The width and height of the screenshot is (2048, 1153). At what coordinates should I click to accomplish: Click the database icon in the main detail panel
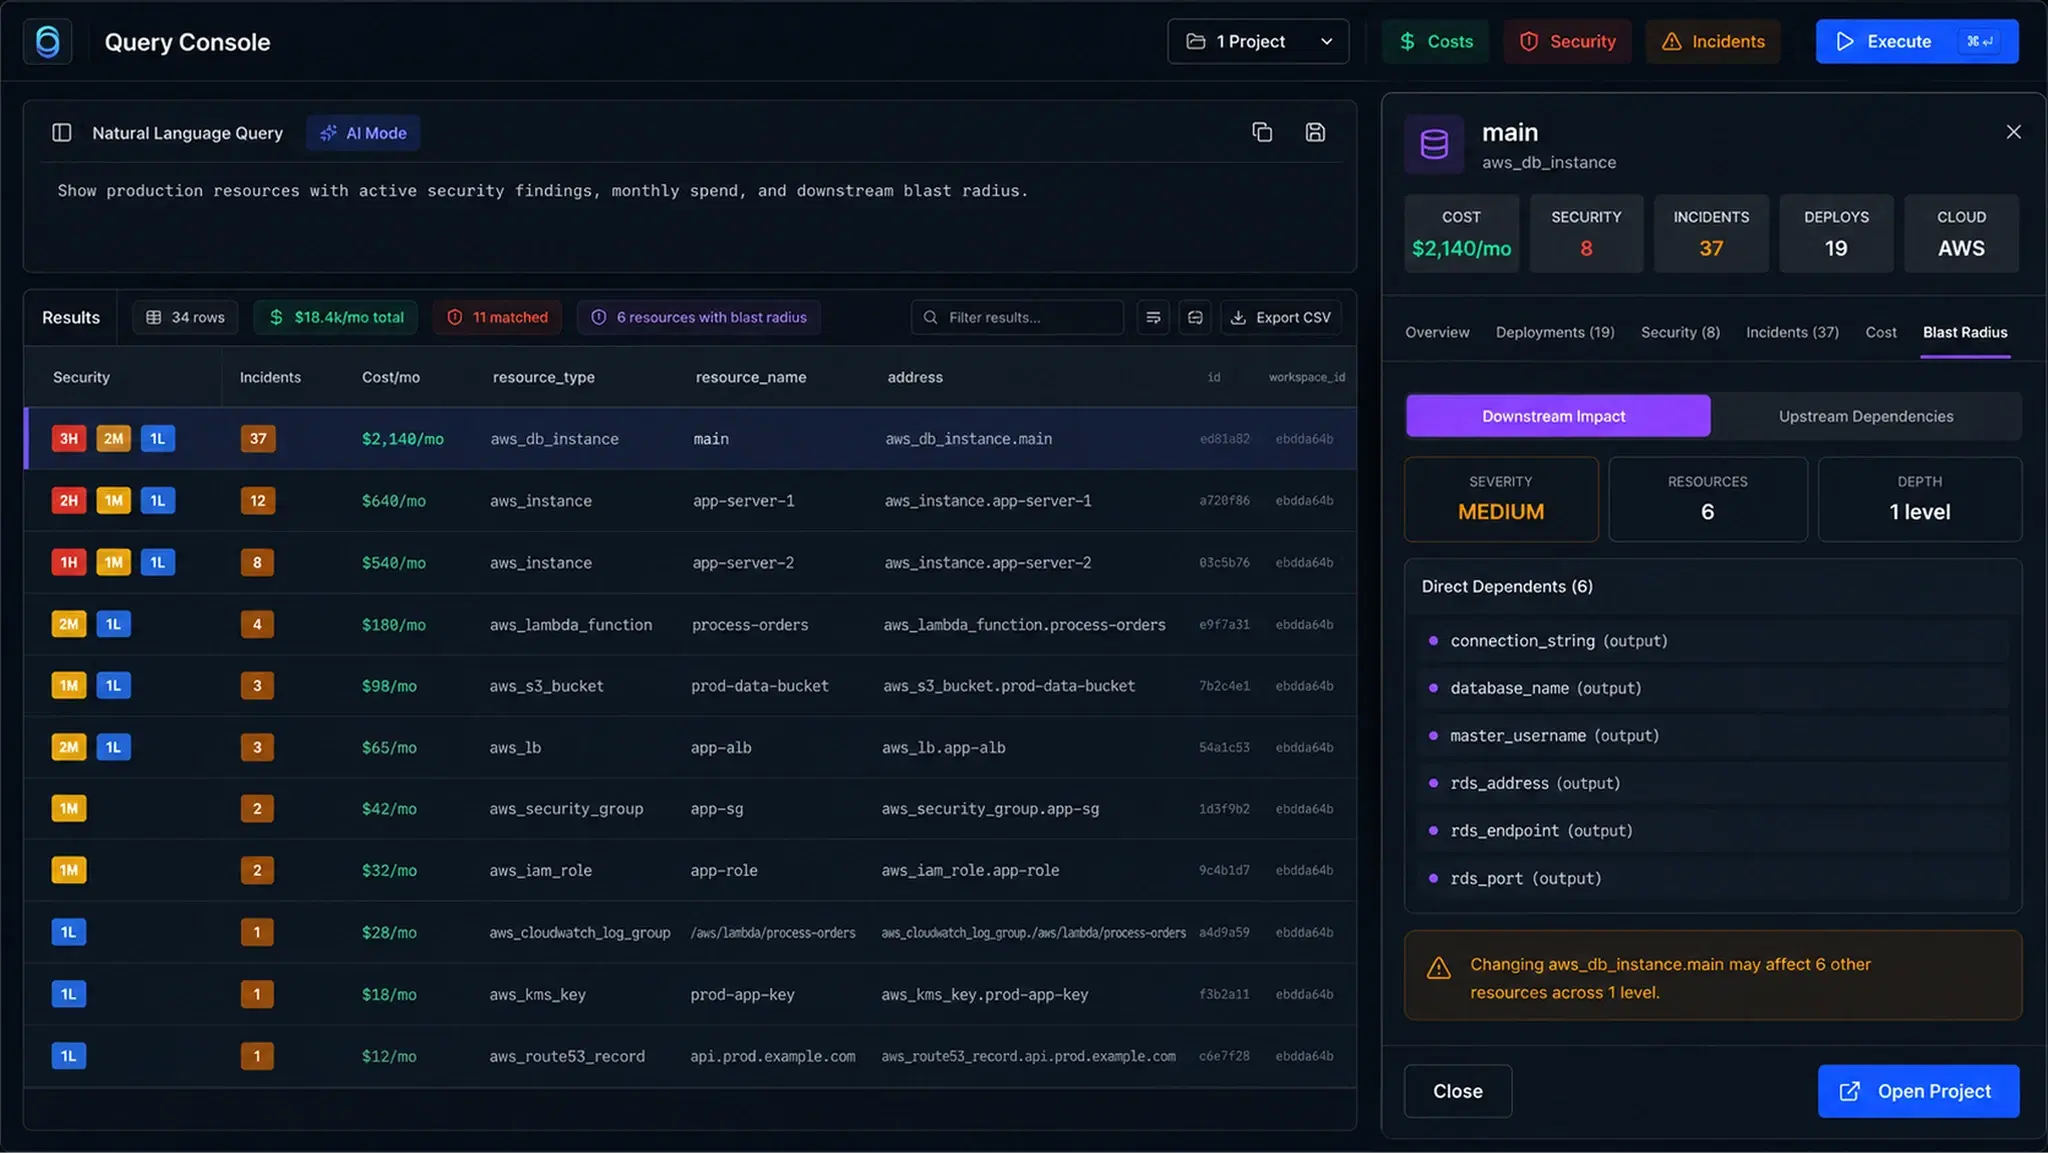pos(1434,145)
